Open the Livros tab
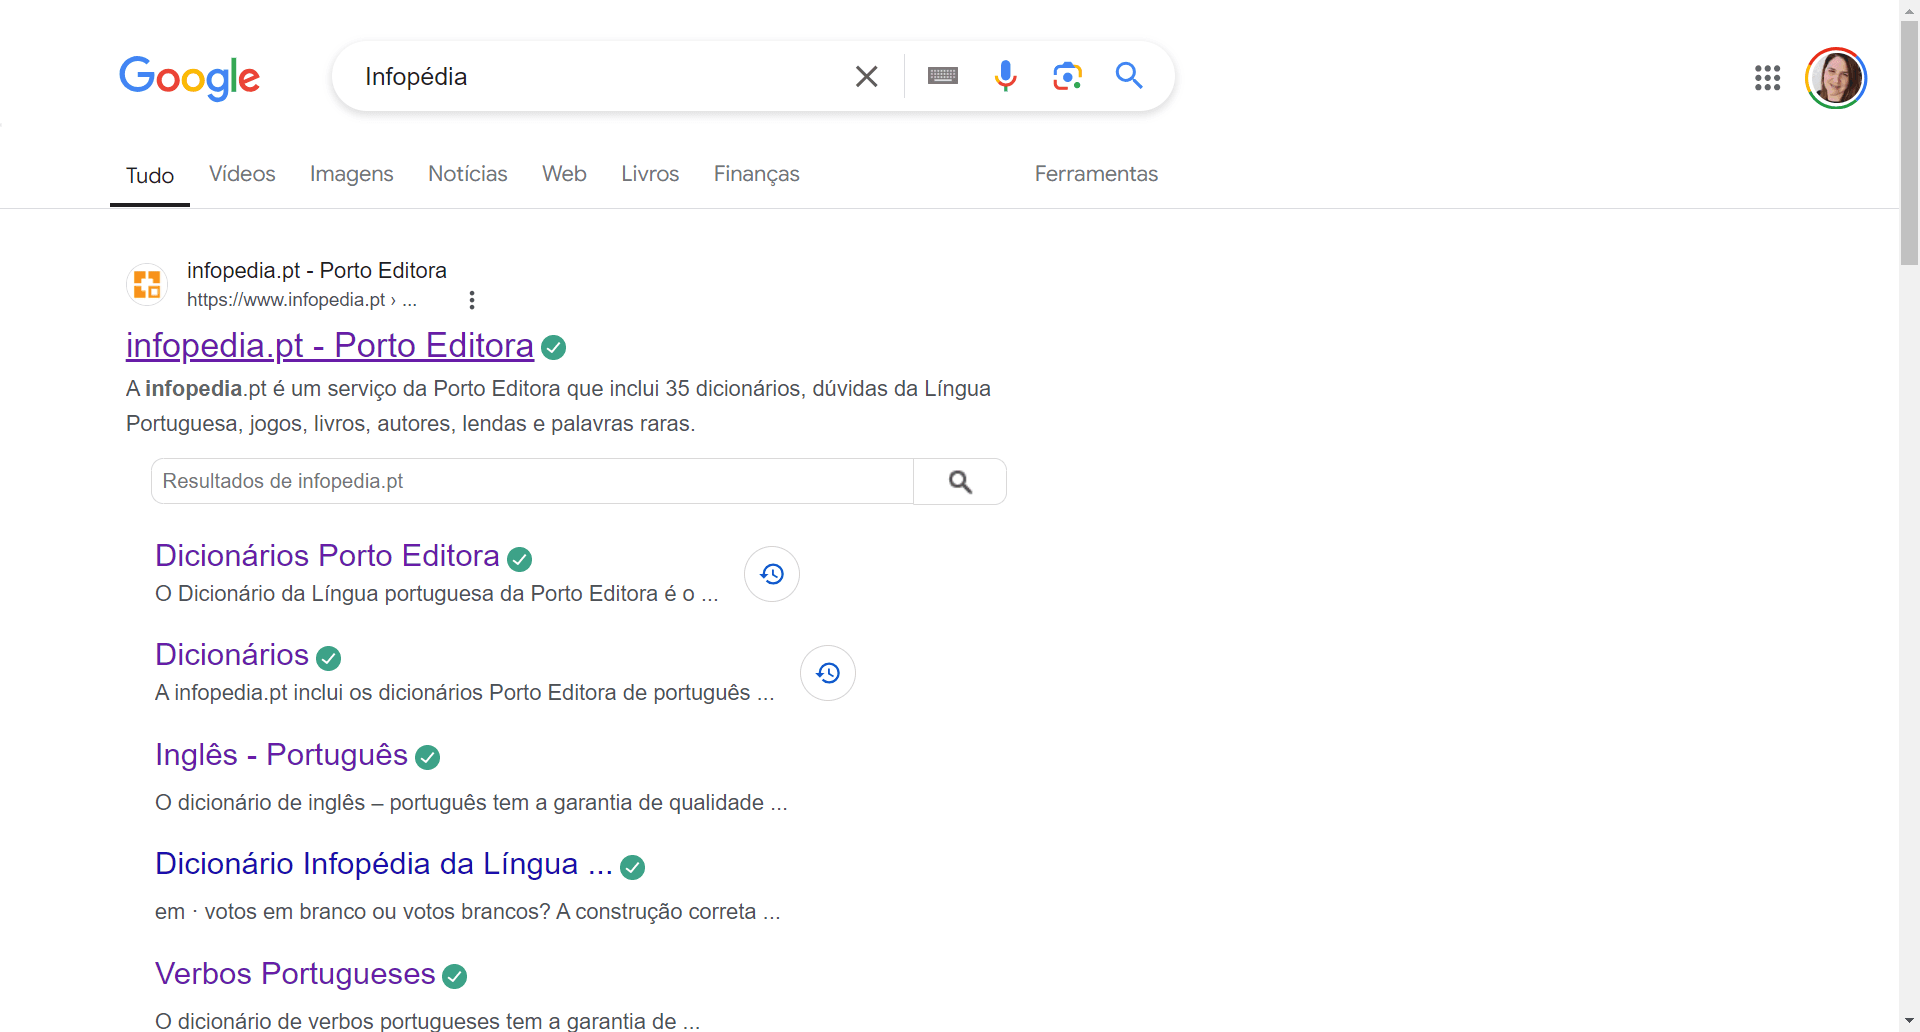This screenshot has height=1032, width=1920. click(x=650, y=174)
